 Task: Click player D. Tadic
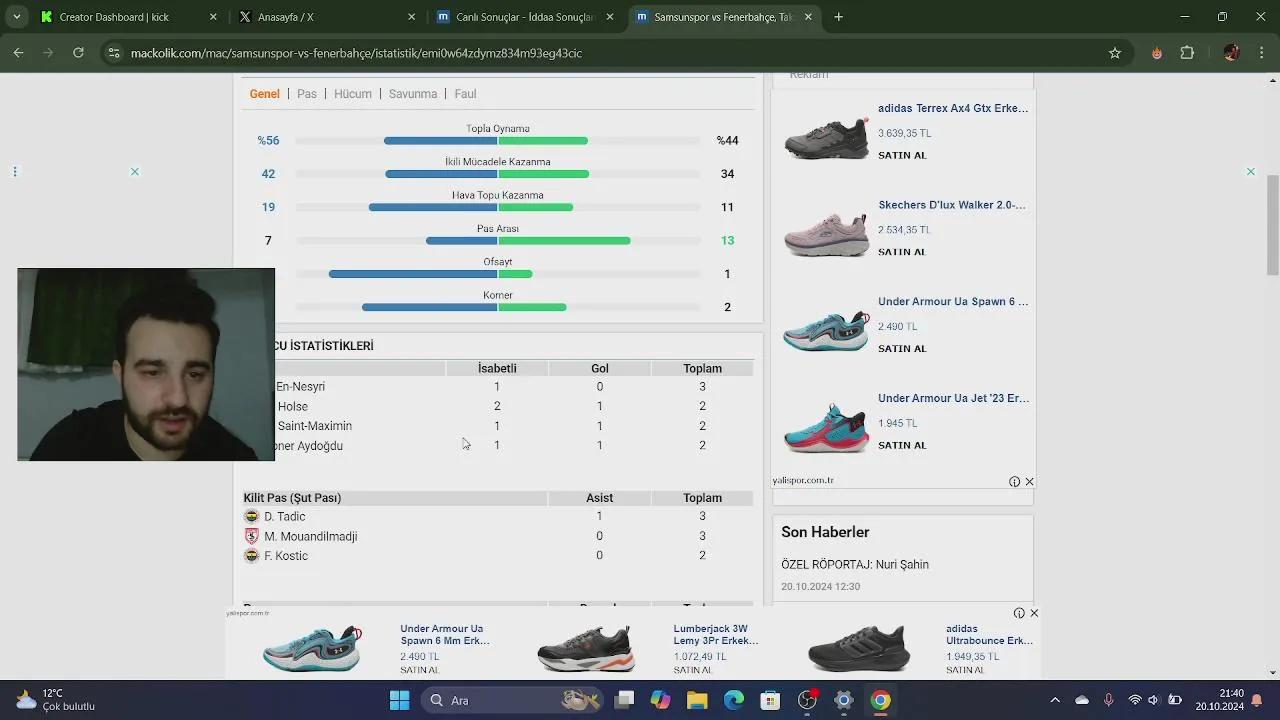coord(285,517)
